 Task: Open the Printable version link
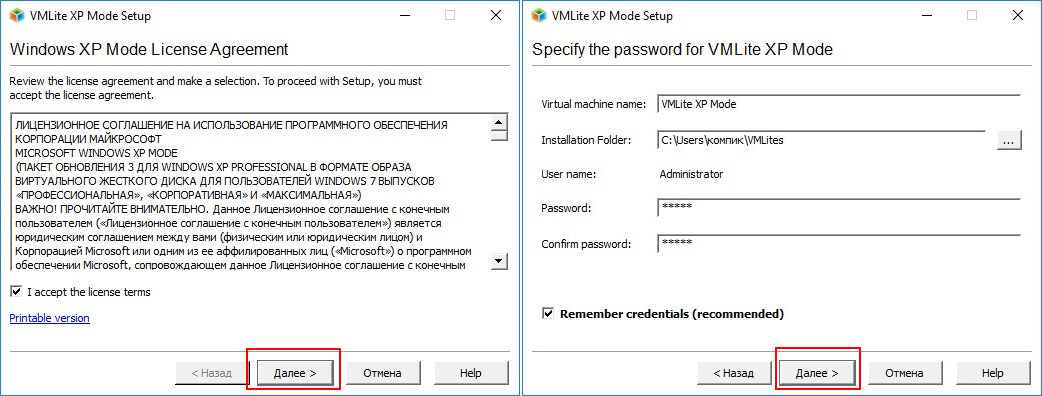[x=49, y=318]
